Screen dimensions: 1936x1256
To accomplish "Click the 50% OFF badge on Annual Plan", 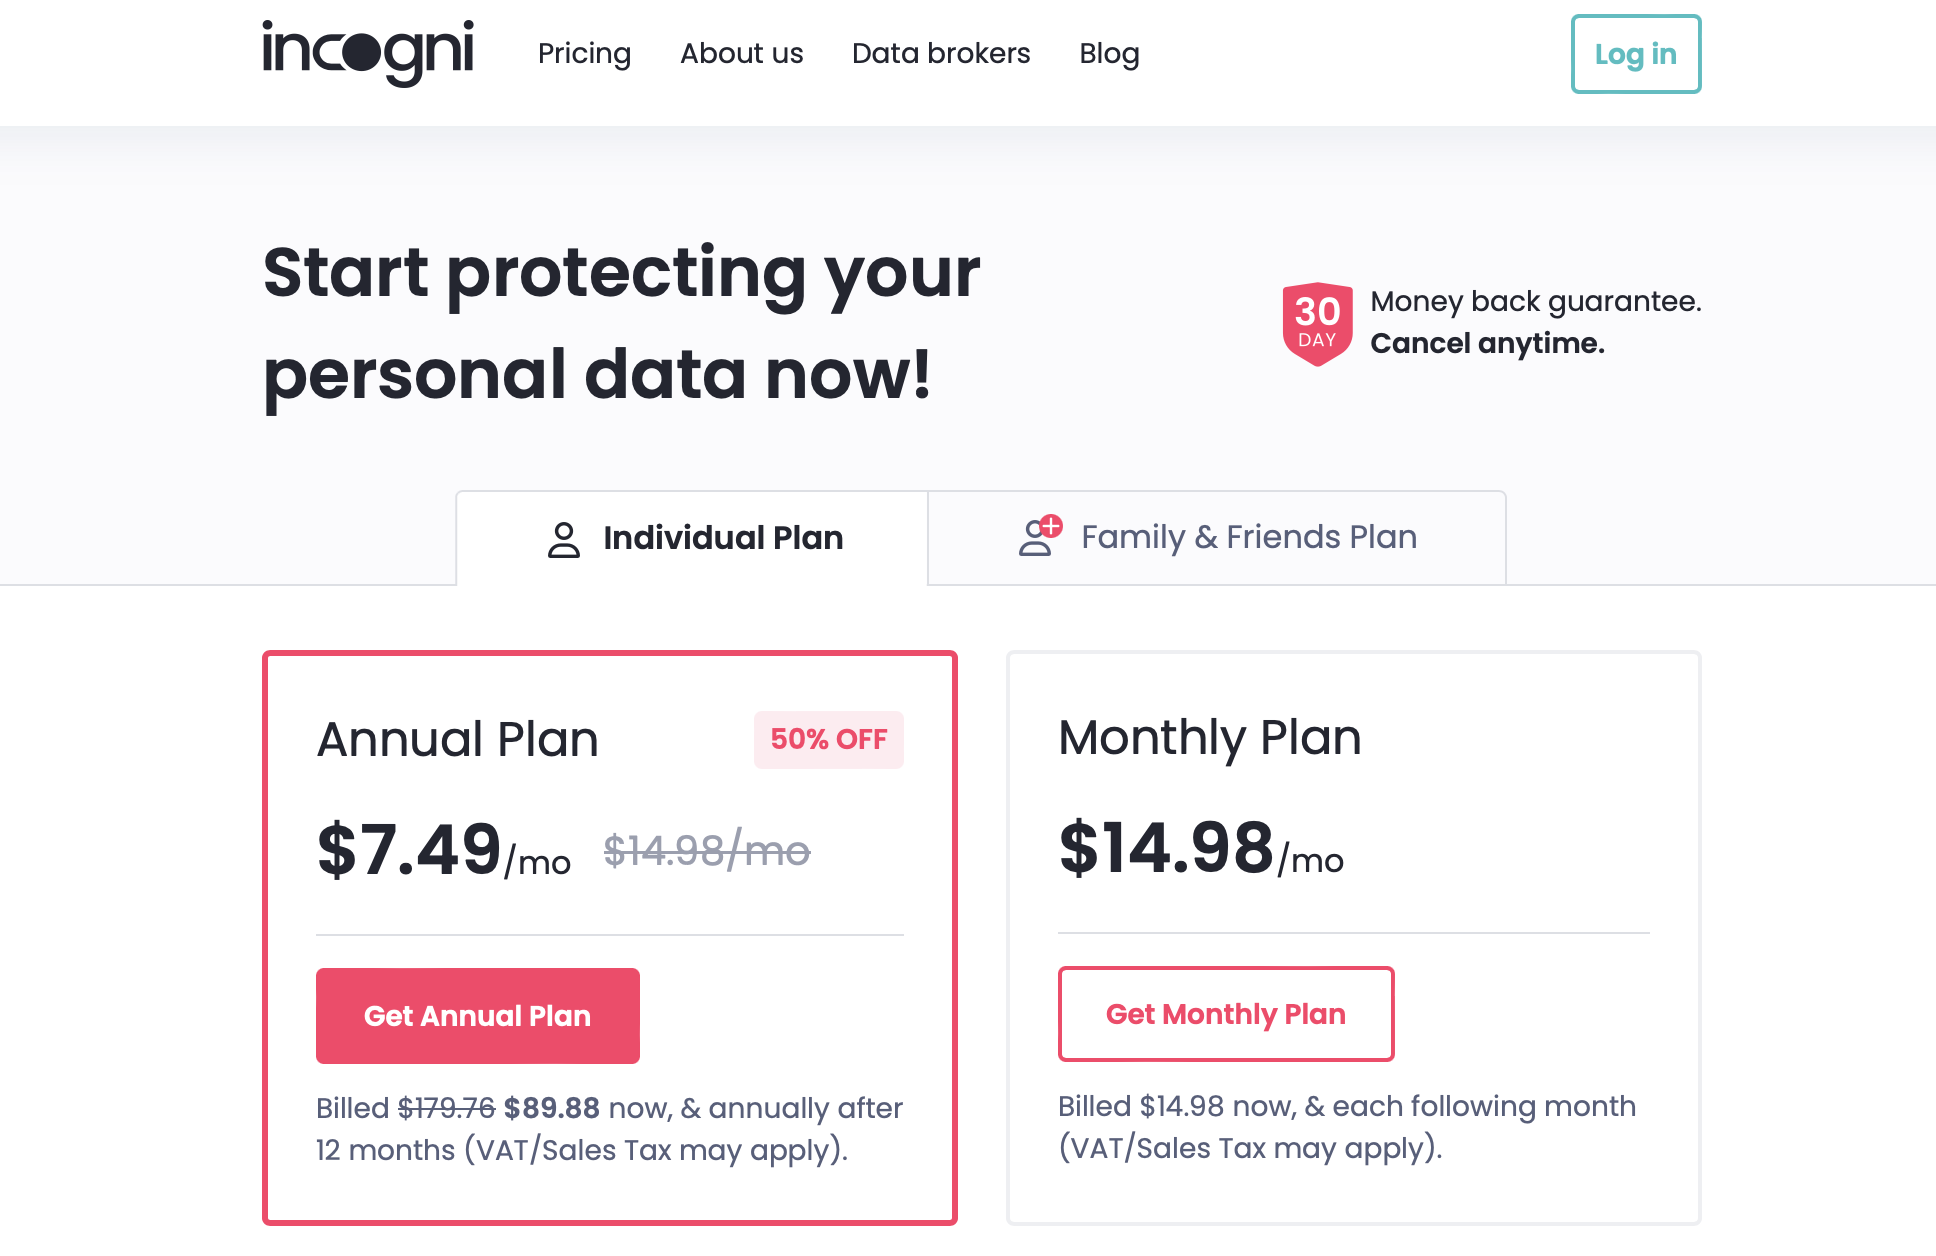I will click(x=828, y=739).
